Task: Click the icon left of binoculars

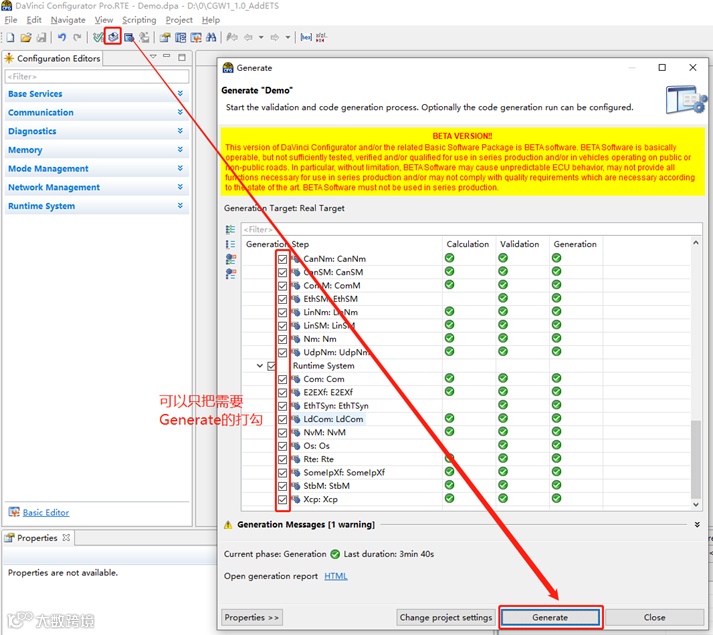Action: [x=196, y=37]
